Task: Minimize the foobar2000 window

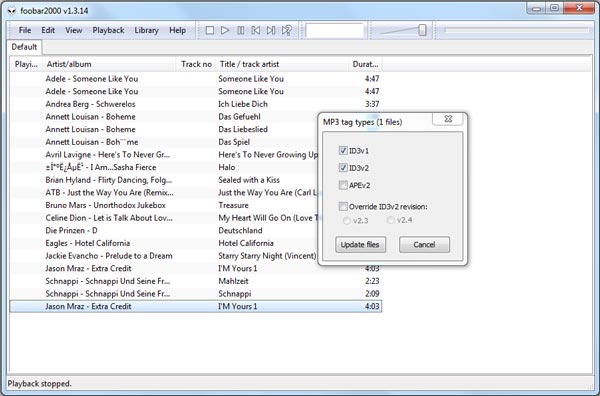Action: point(536,8)
